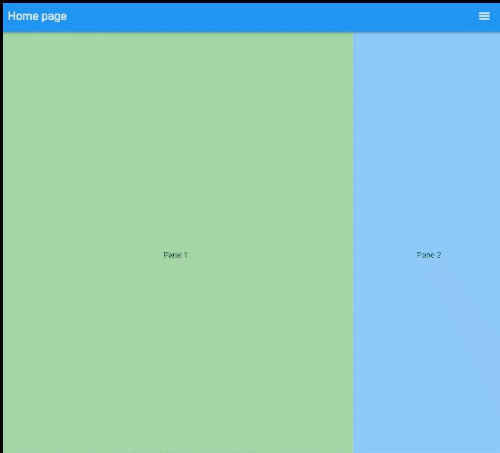Click the green pane below the Pane 1 label
The image size is (500, 453).
[x=178, y=357]
